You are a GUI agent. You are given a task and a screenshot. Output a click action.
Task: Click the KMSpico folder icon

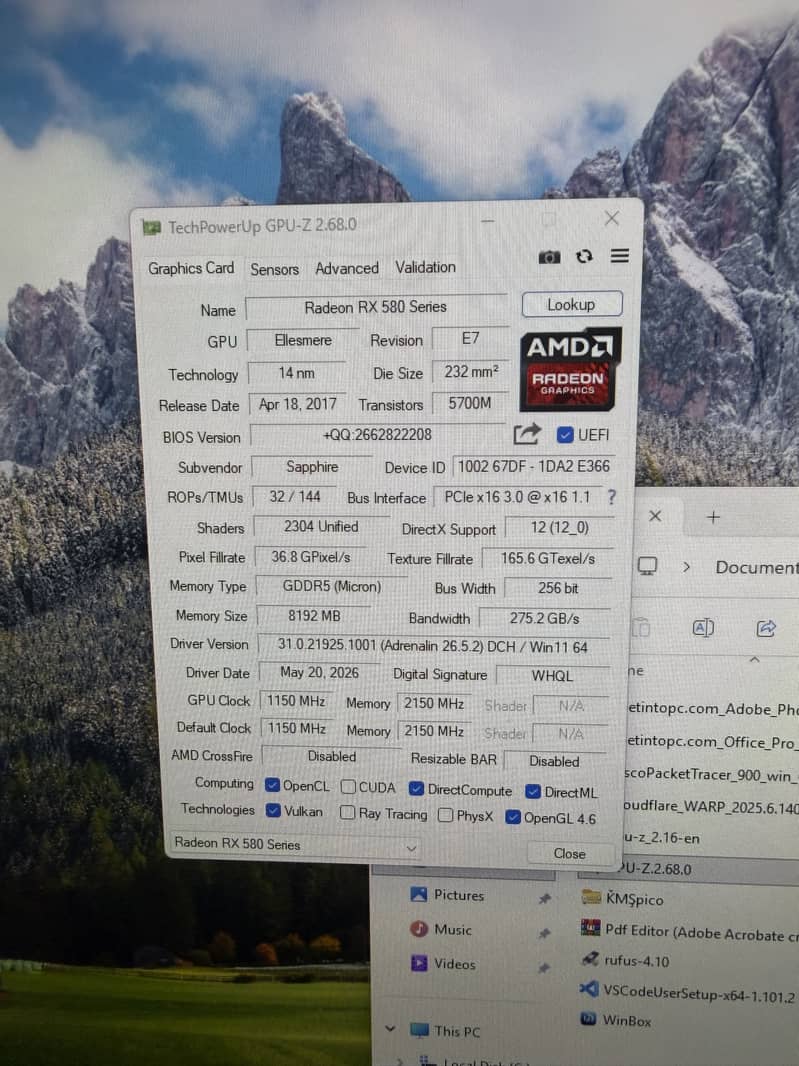[591, 897]
